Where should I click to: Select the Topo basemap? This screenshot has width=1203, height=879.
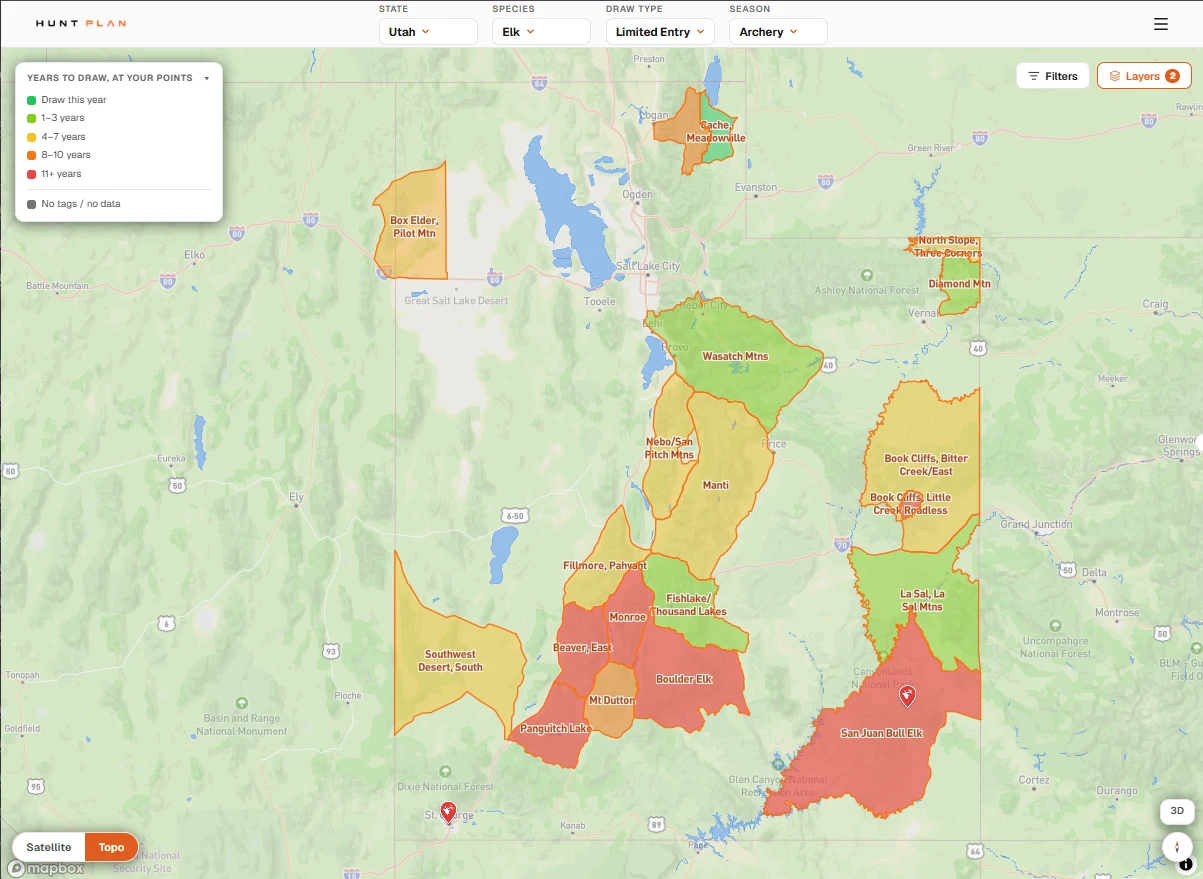[x=111, y=847]
